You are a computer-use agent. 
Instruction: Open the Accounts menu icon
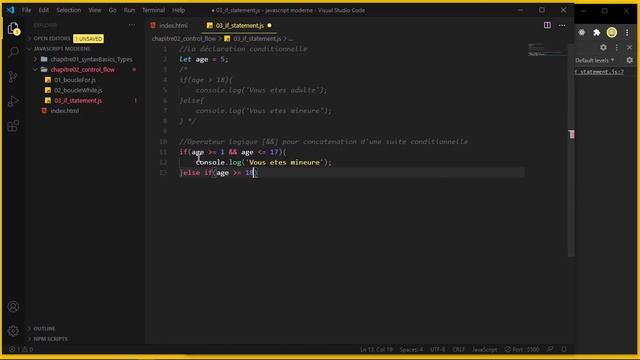point(13,307)
